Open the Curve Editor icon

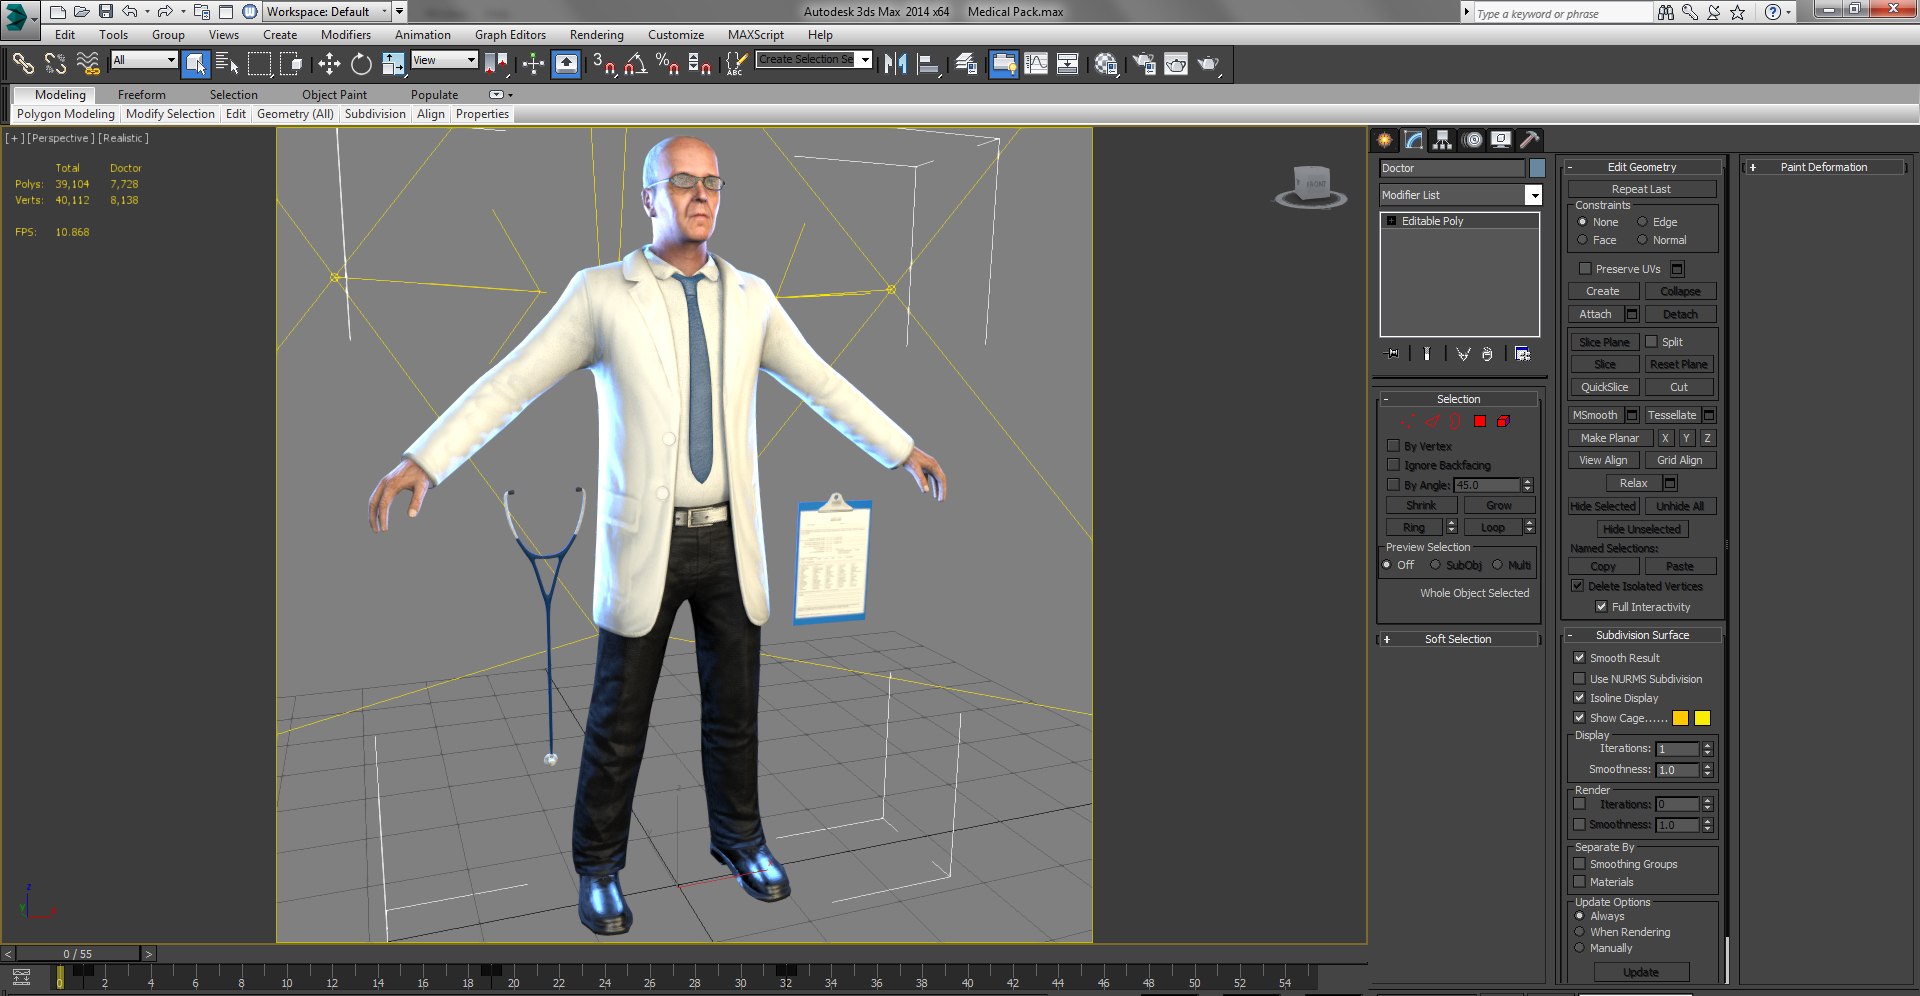click(x=1037, y=64)
